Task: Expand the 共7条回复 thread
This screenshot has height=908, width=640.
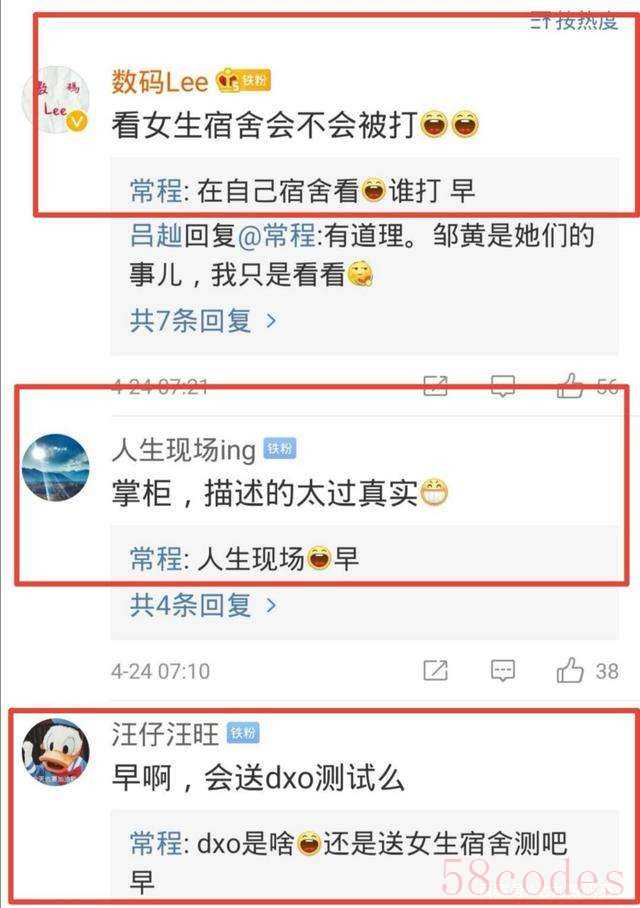Action: pos(203,320)
